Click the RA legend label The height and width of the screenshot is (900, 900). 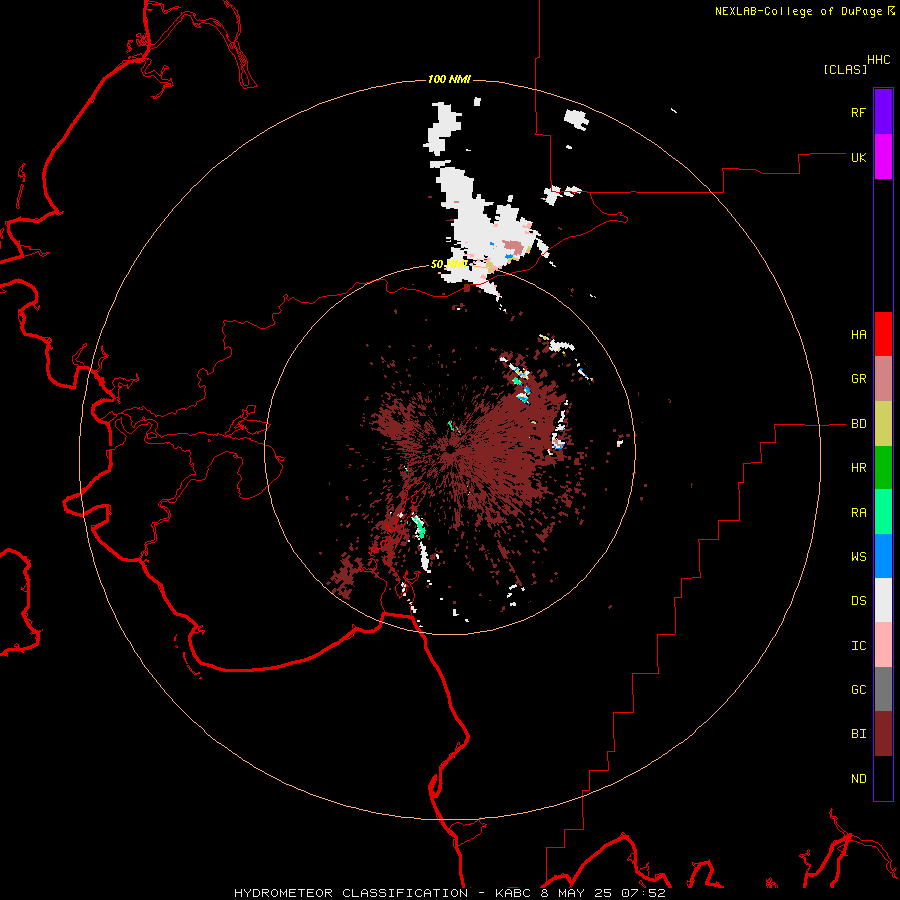point(858,513)
